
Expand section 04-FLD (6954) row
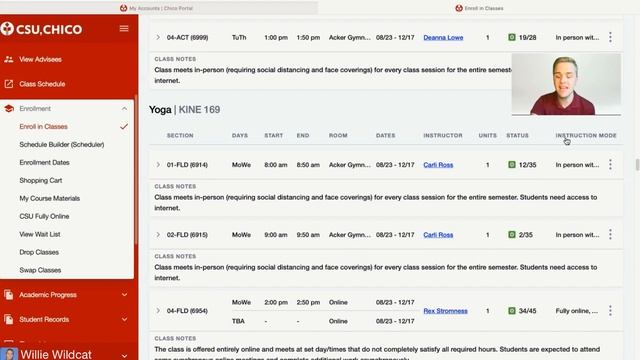click(158, 311)
